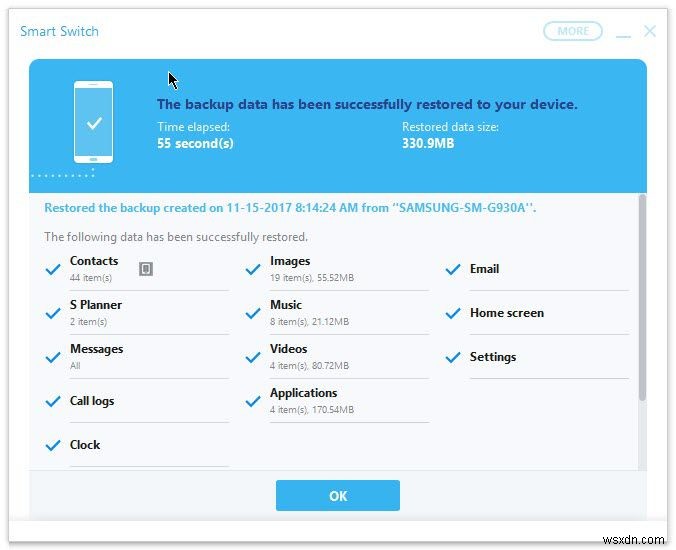Viewport: 676px width, 550px height.
Task: Minimize the Smart Switch window
Action: (623, 33)
